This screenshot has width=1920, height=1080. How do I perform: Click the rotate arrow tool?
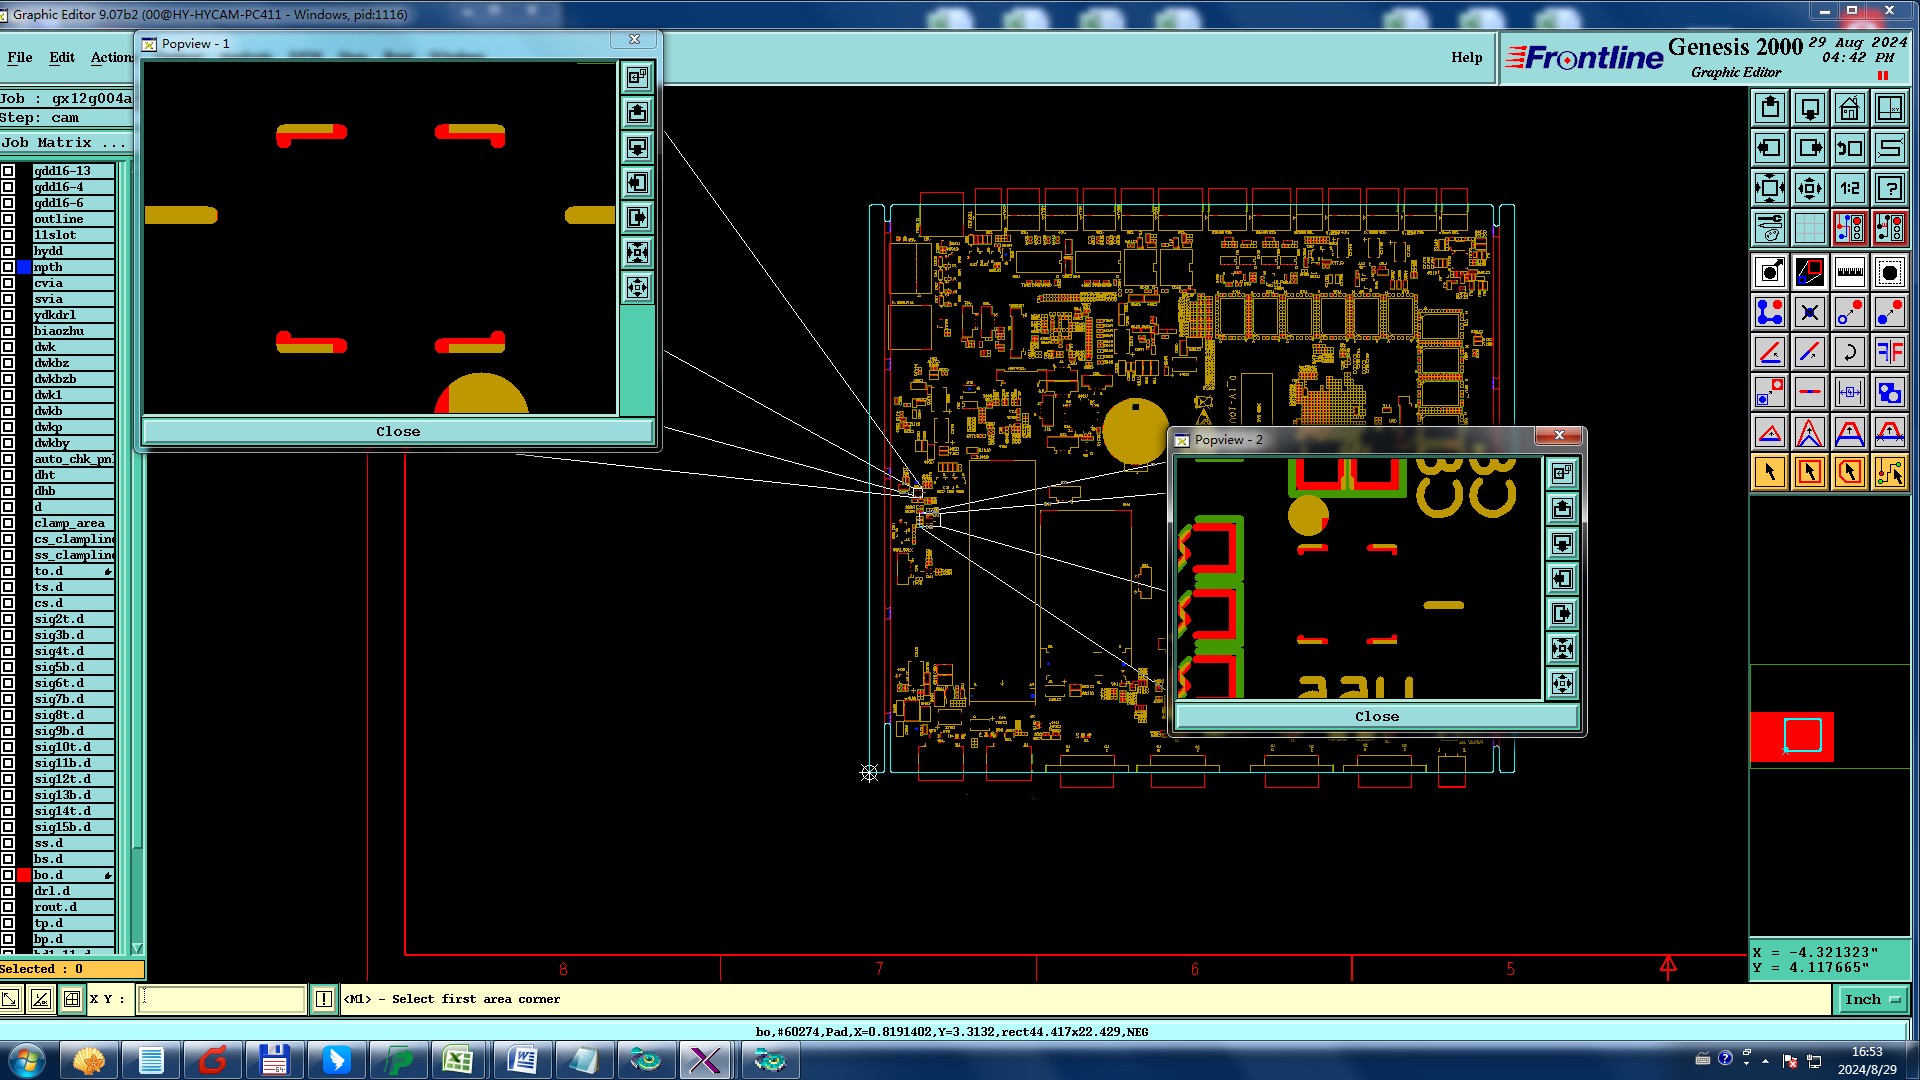pyautogui.click(x=1849, y=352)
